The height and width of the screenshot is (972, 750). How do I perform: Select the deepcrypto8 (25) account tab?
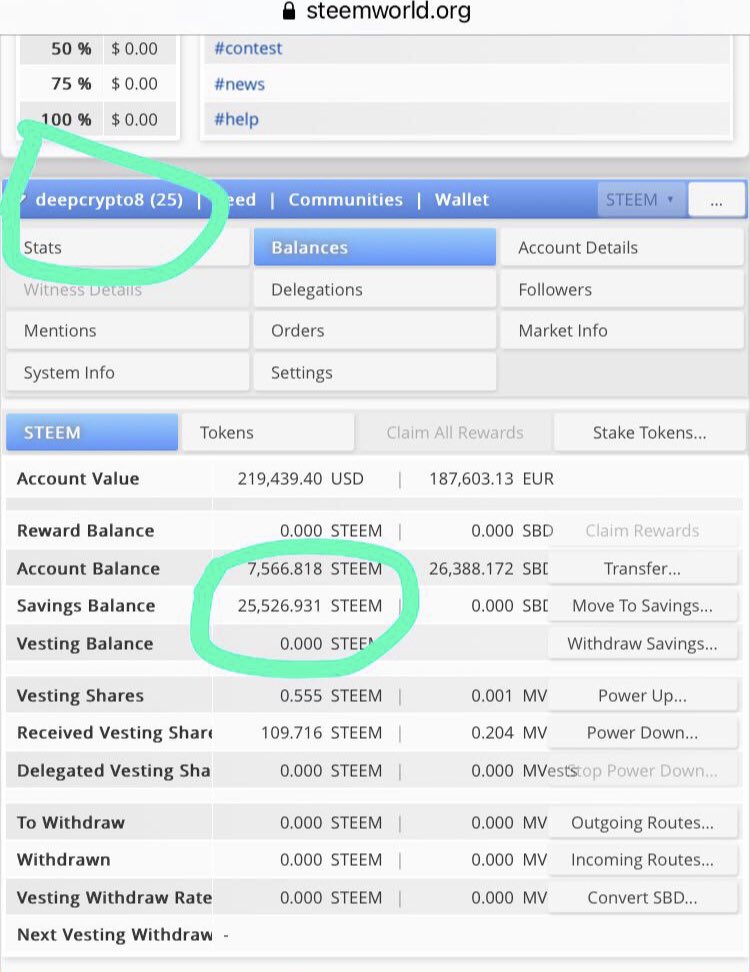click(109, 200)
